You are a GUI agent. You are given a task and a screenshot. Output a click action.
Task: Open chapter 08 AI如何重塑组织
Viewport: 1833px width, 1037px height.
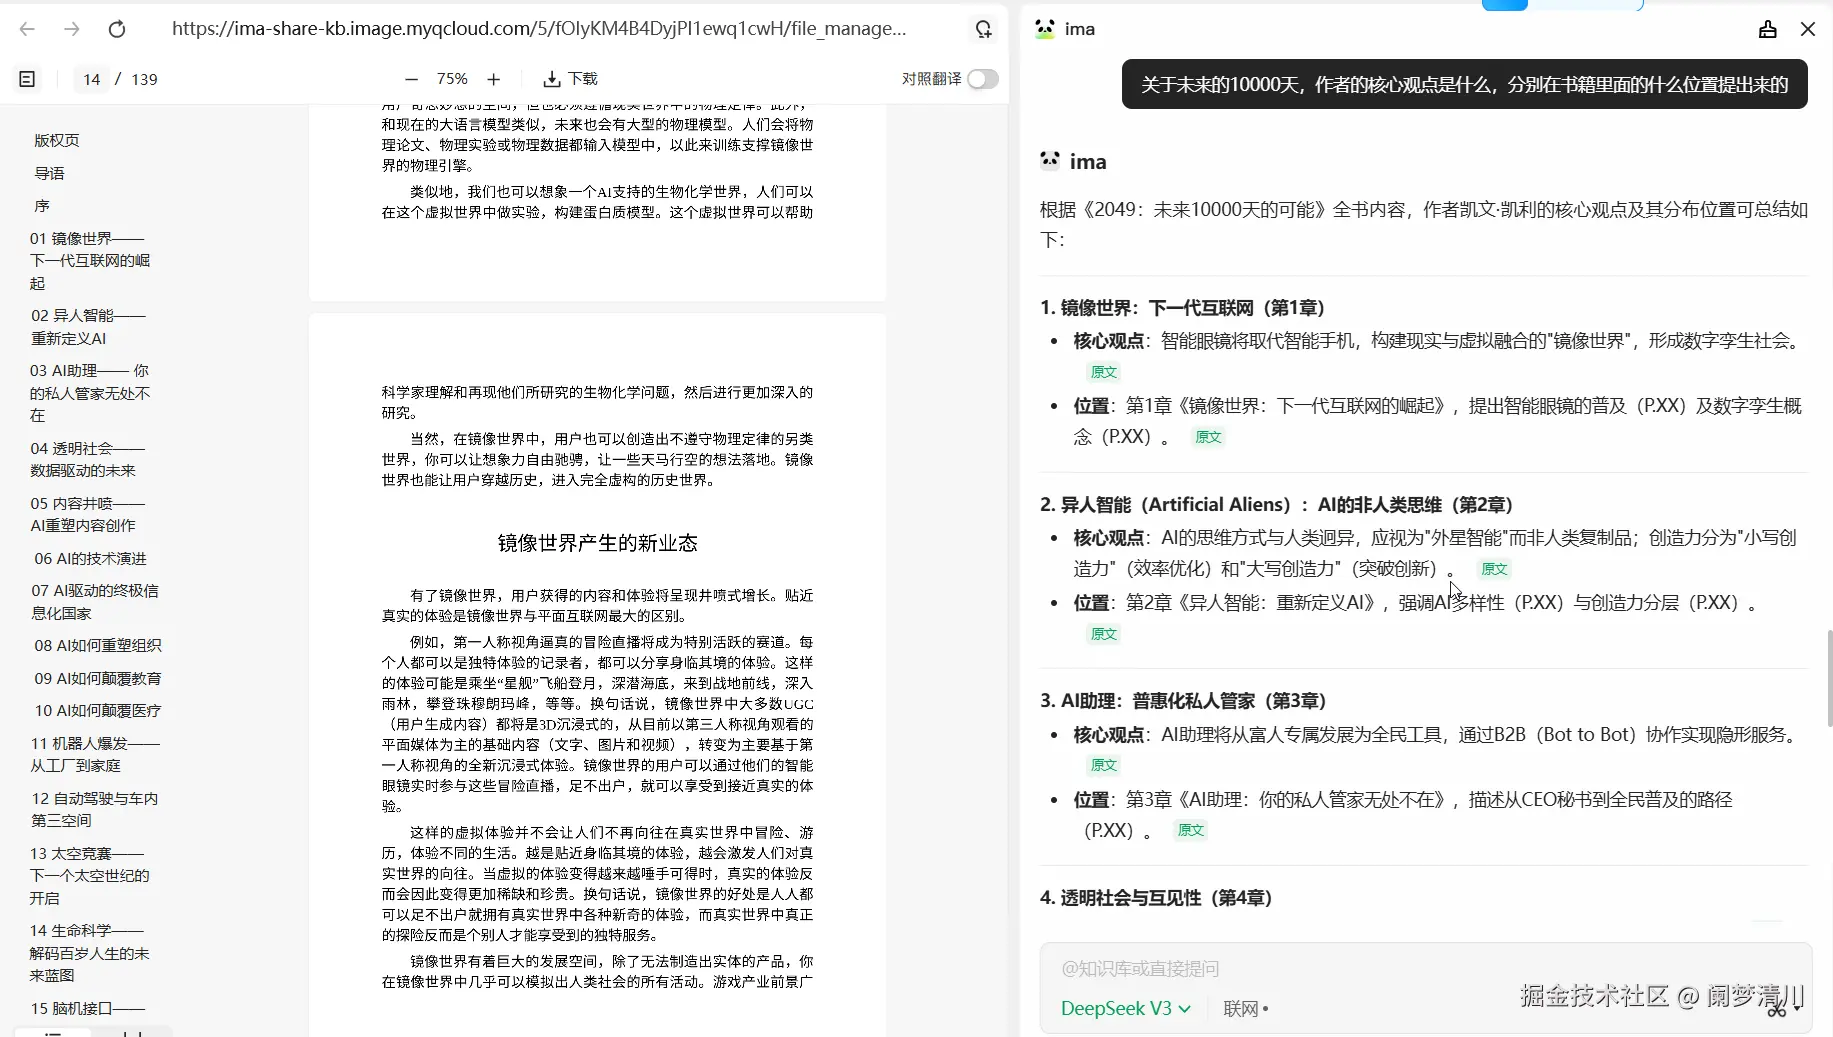coord(98,645)
